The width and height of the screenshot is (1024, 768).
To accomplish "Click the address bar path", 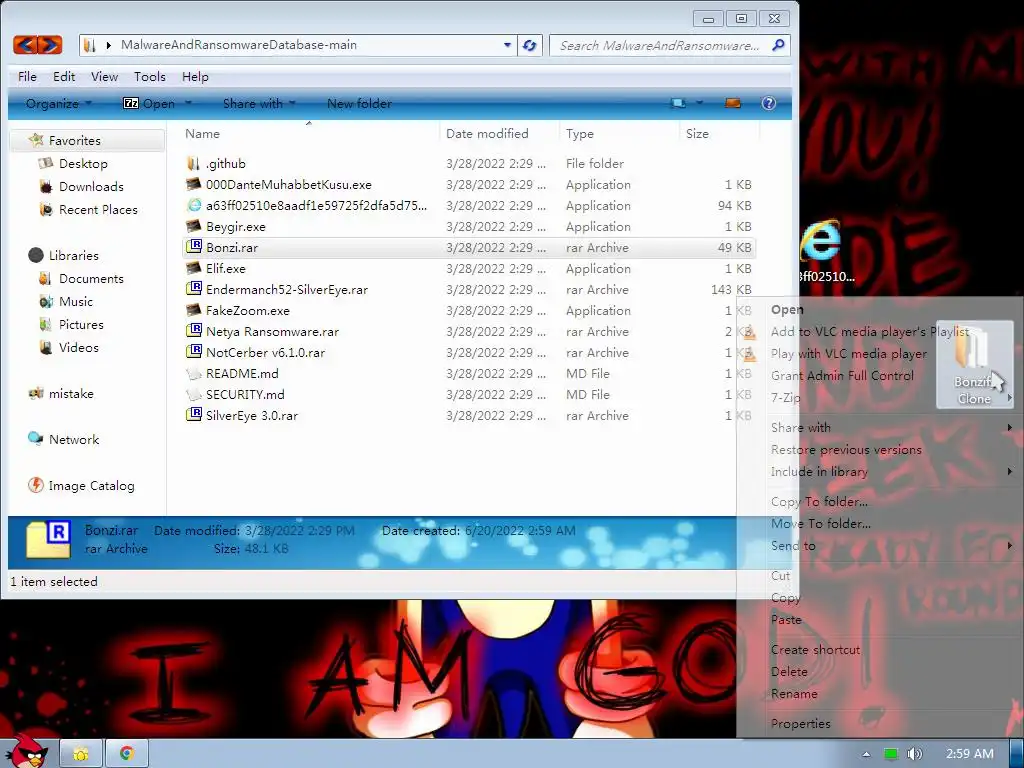I will pyautogui.click(x=238, y=45).
